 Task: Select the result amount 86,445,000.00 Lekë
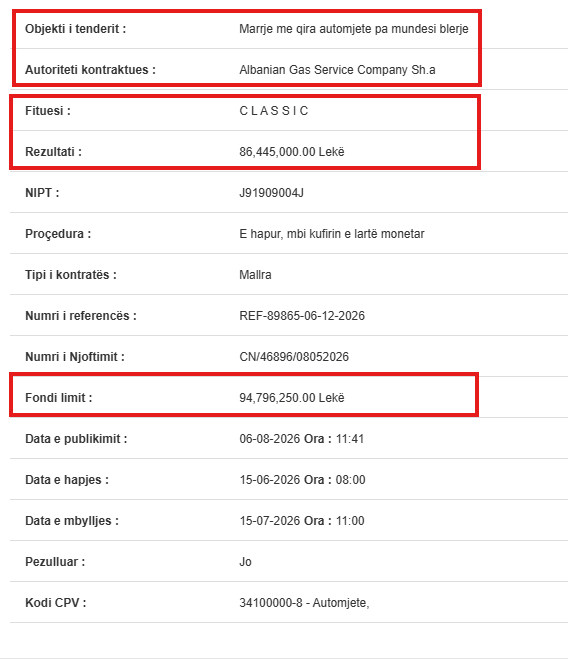[291, 152]
